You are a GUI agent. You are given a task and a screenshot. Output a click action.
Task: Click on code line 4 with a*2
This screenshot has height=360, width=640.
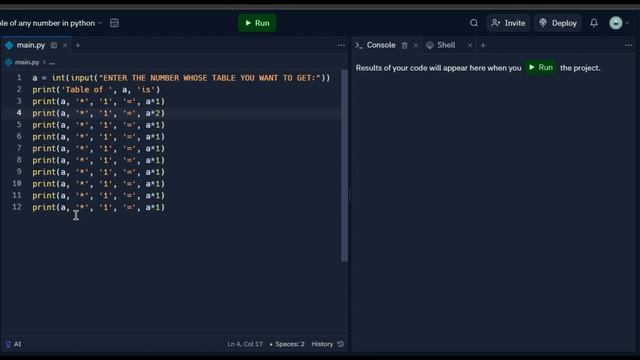pyautogui.click(x=98, y=113)
